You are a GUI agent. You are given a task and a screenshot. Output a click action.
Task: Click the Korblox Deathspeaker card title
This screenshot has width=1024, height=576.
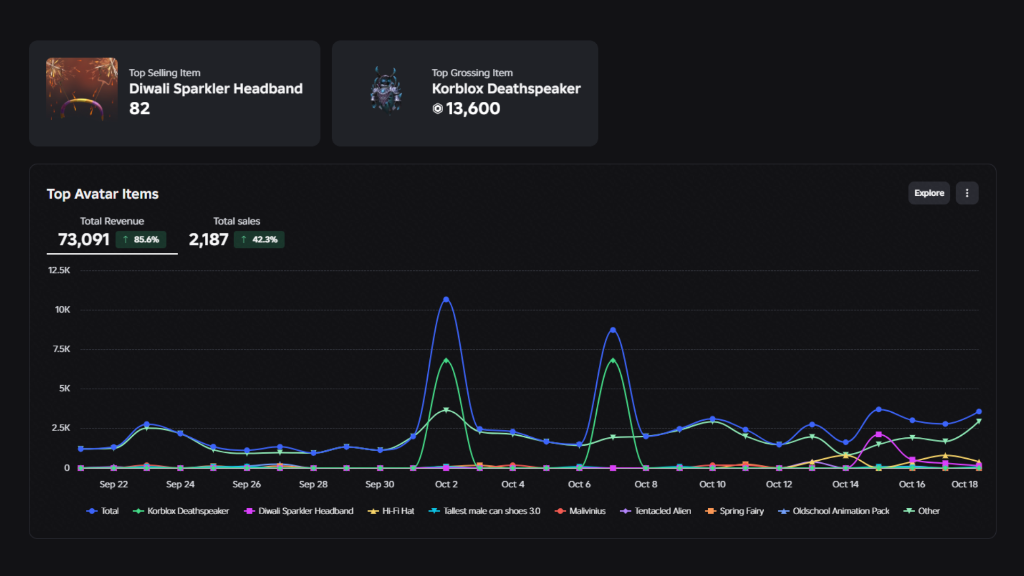[506, 89]
